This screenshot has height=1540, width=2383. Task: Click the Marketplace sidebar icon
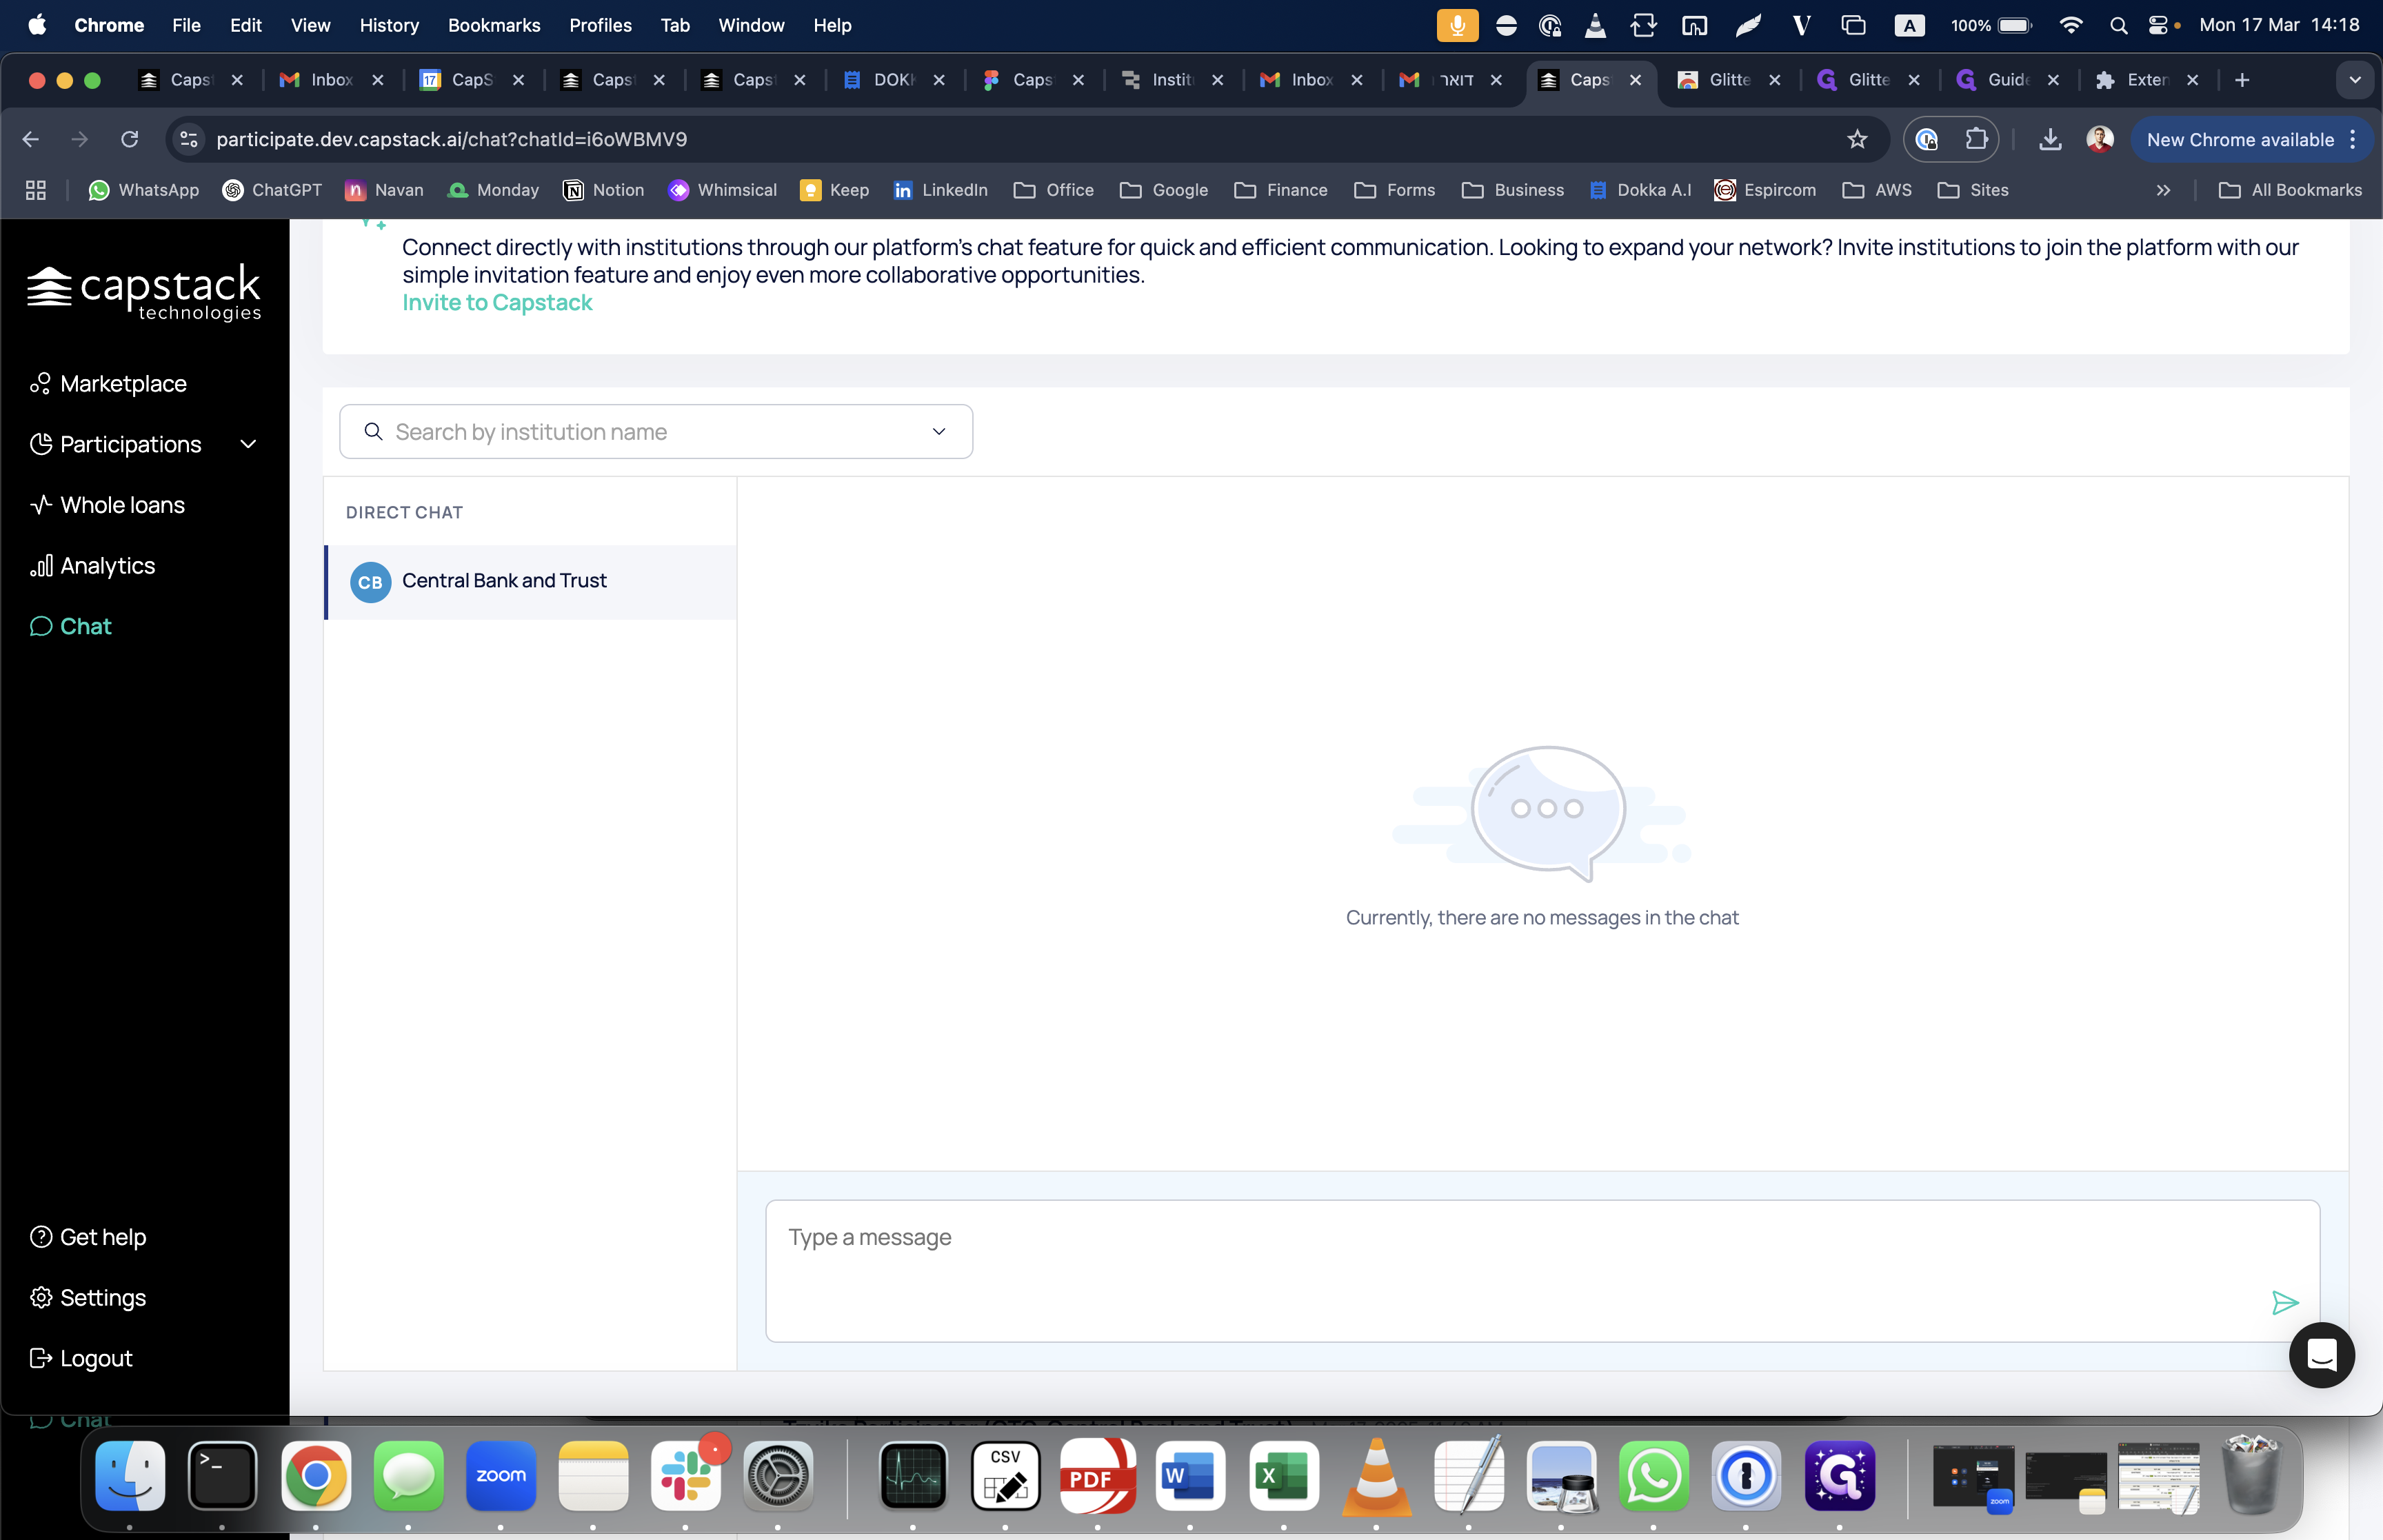tap(40, 384)
